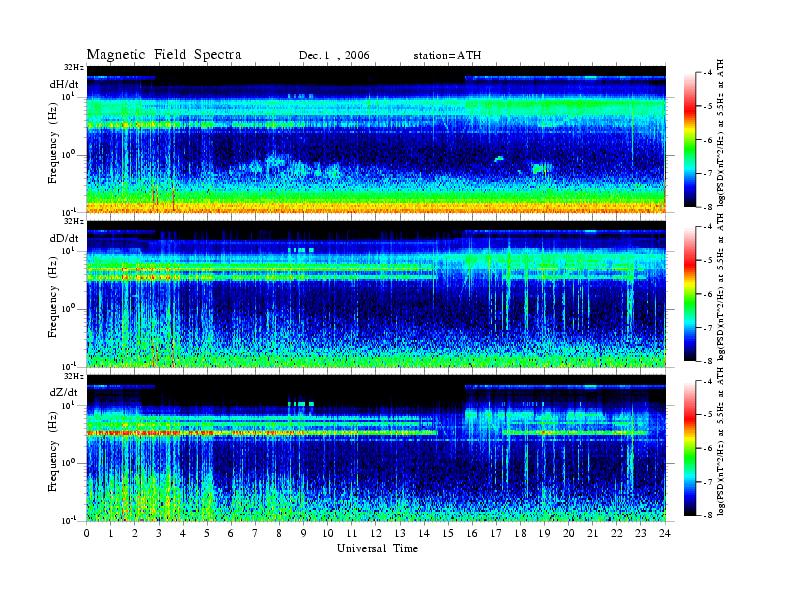Screen dimensions: 792x612
Task: Click hour tick "9" on the time axis
Action: [304, 533]
